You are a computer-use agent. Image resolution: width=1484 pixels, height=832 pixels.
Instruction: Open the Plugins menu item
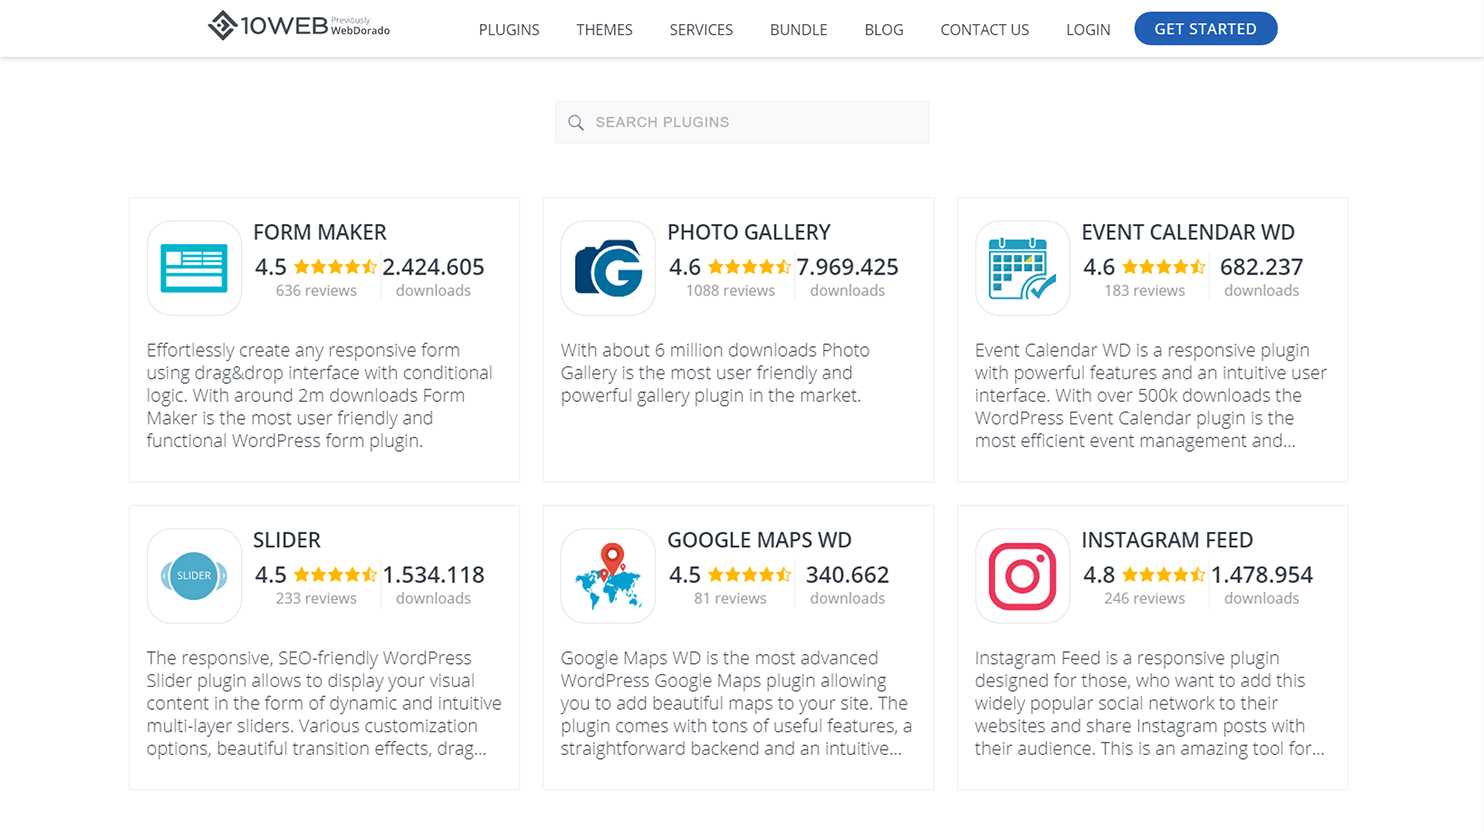pos(509,30)
